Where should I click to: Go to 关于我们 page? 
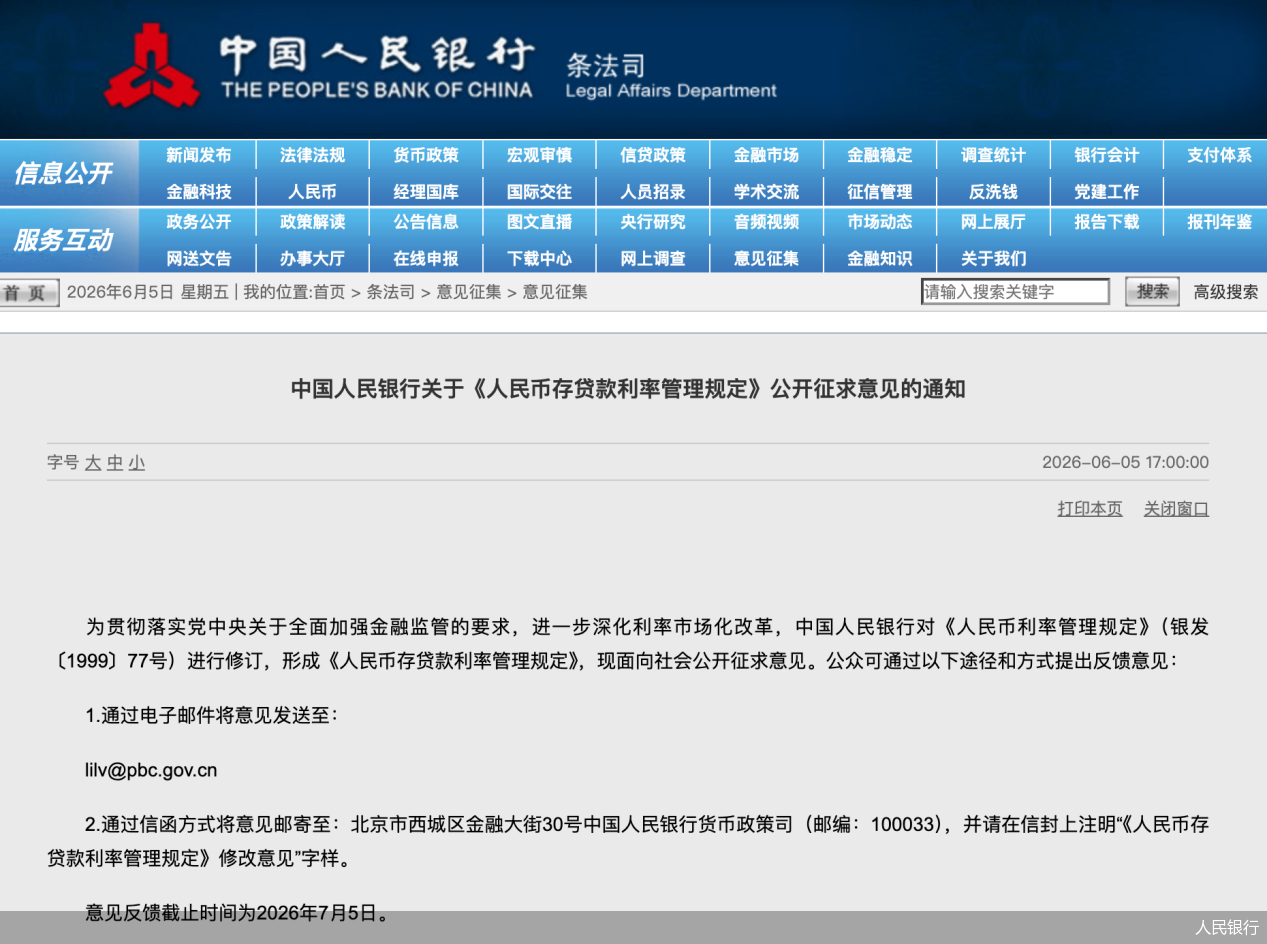[993, 259]
